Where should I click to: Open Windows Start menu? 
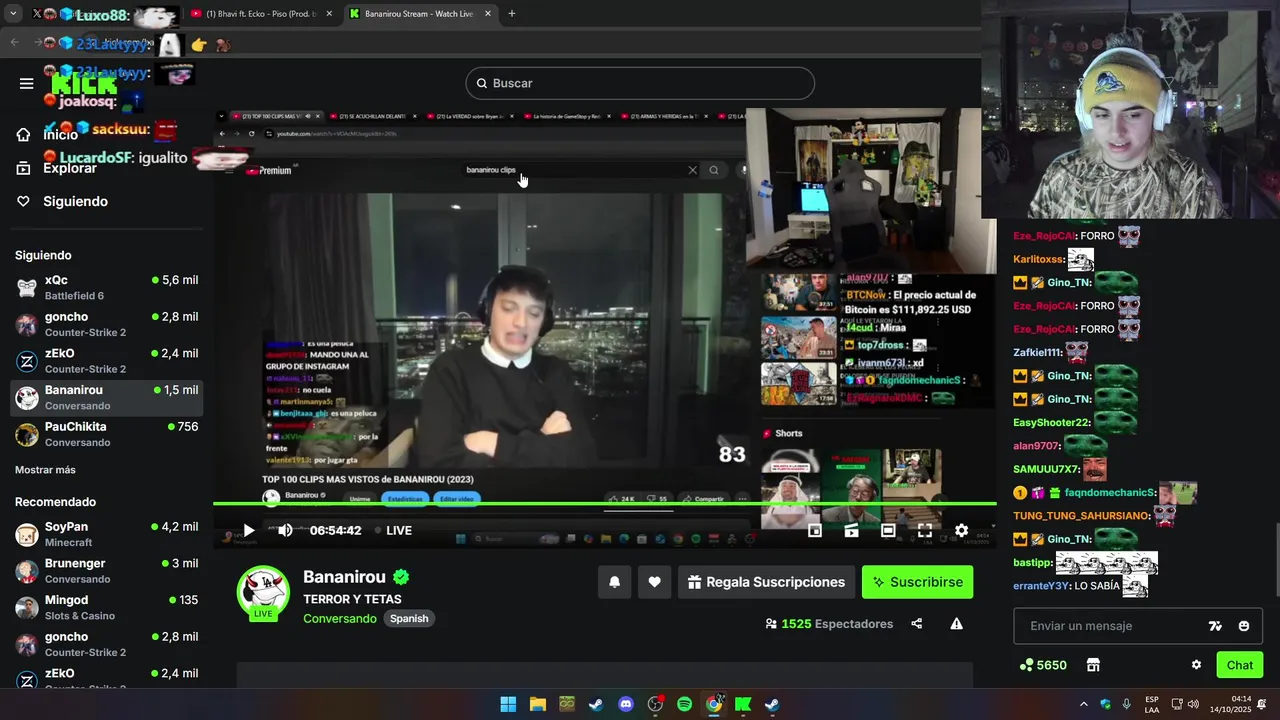[508, 704]
